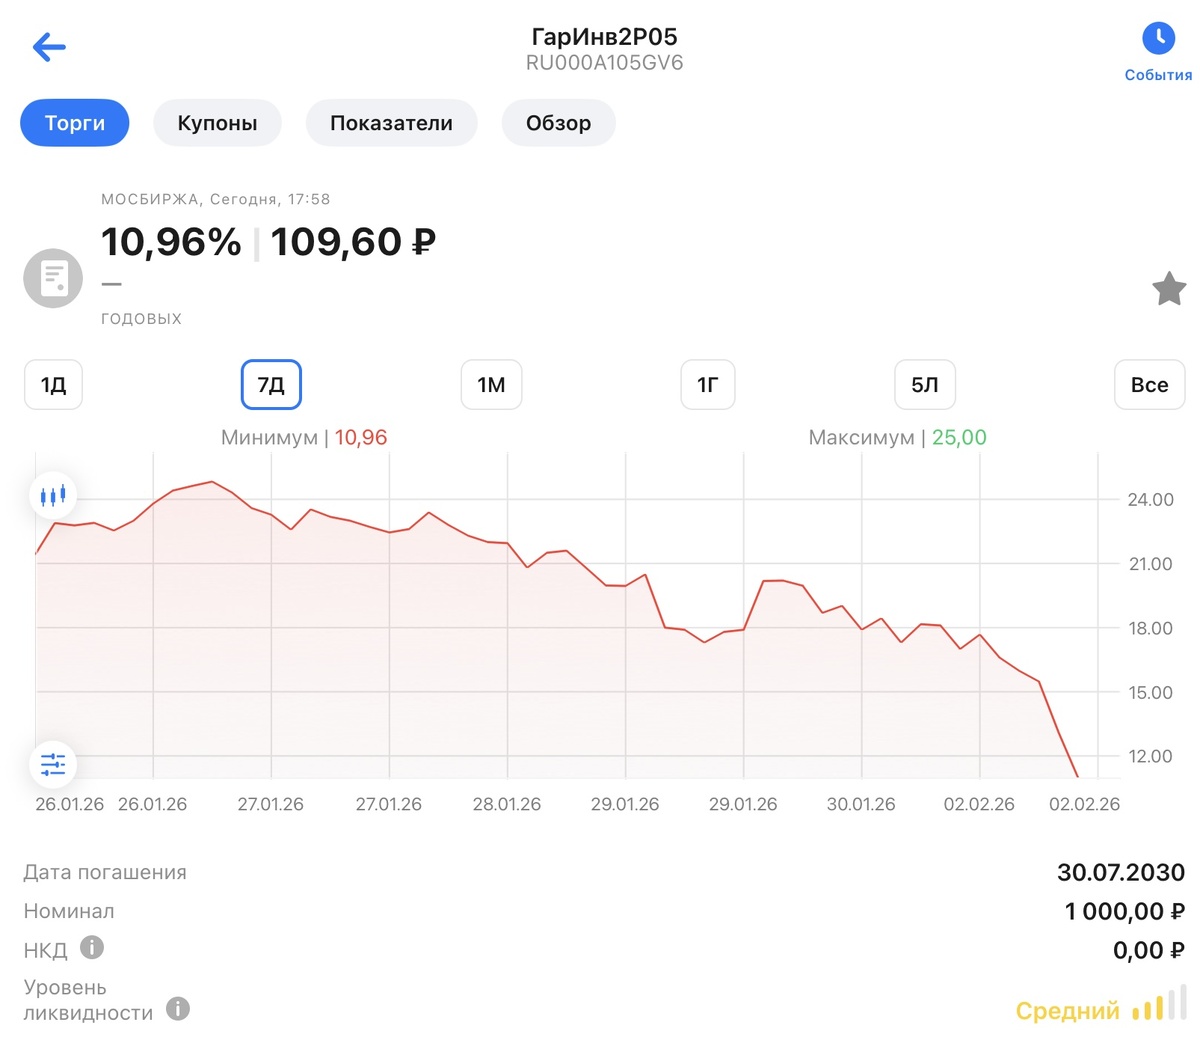Viewport: 1200px width, 1052px height.
Task: Switch to the Обзор tab
Action: tap(558, 123)
